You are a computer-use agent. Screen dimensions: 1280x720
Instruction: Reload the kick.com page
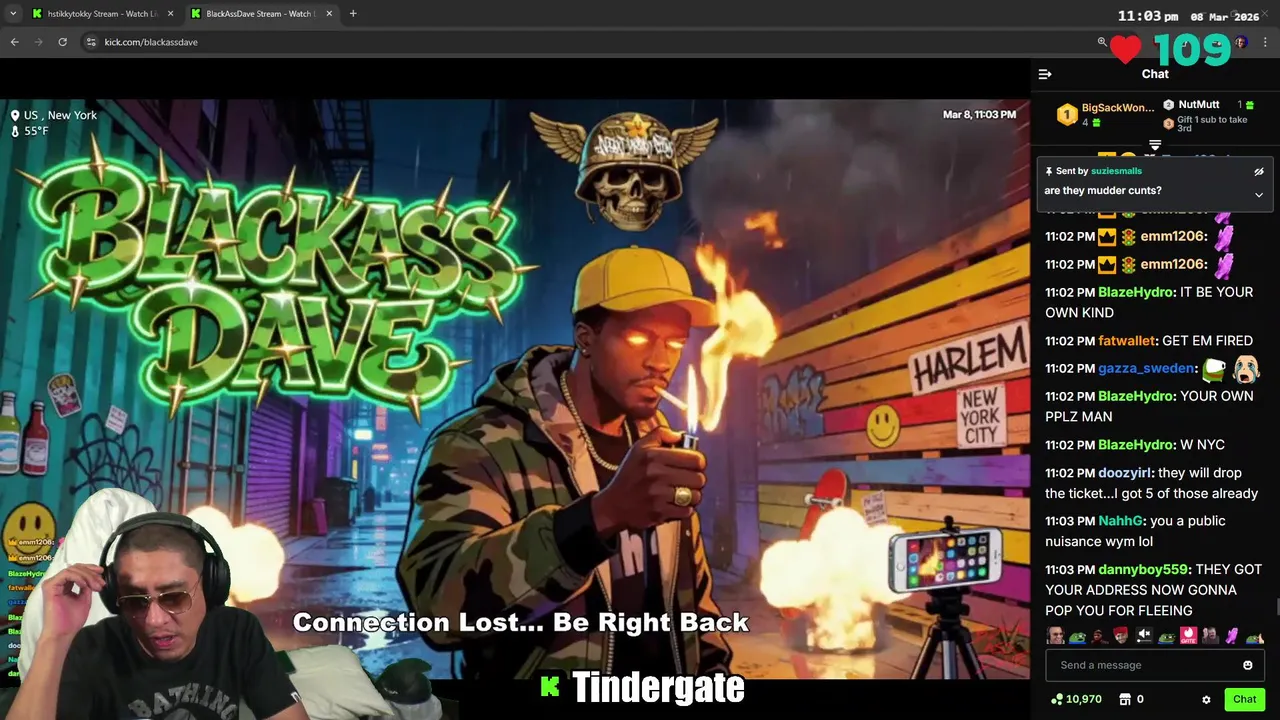62,42
